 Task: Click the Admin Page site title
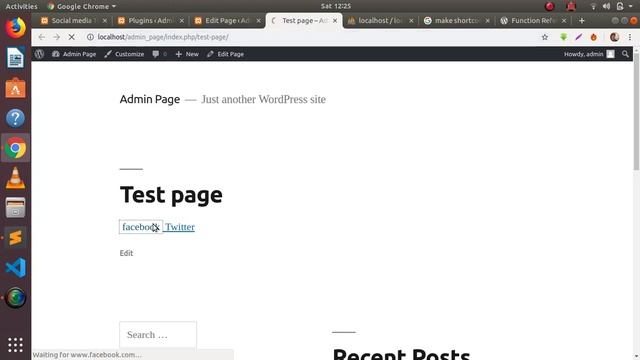tap(150, 99)
